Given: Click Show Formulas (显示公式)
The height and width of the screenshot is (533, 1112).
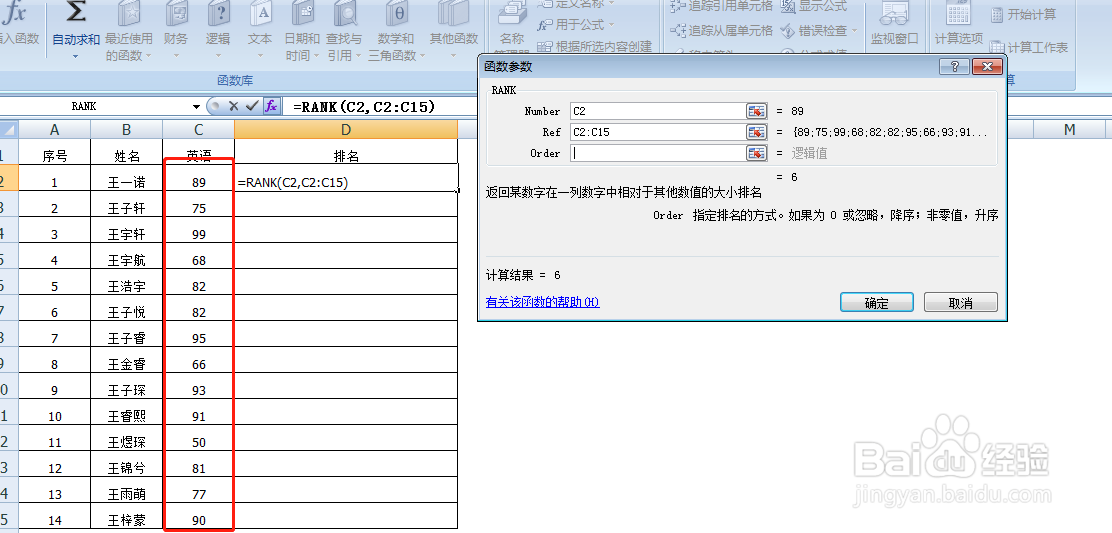Looking at the screenshot, I should 814,6.
